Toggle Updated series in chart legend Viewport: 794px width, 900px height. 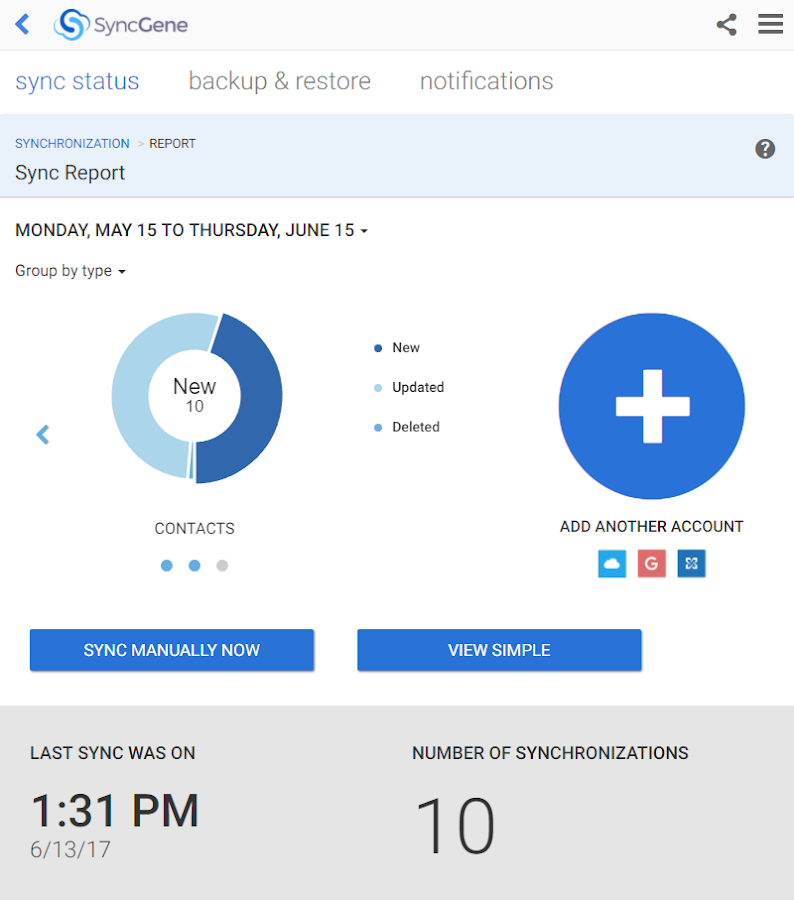409,387
